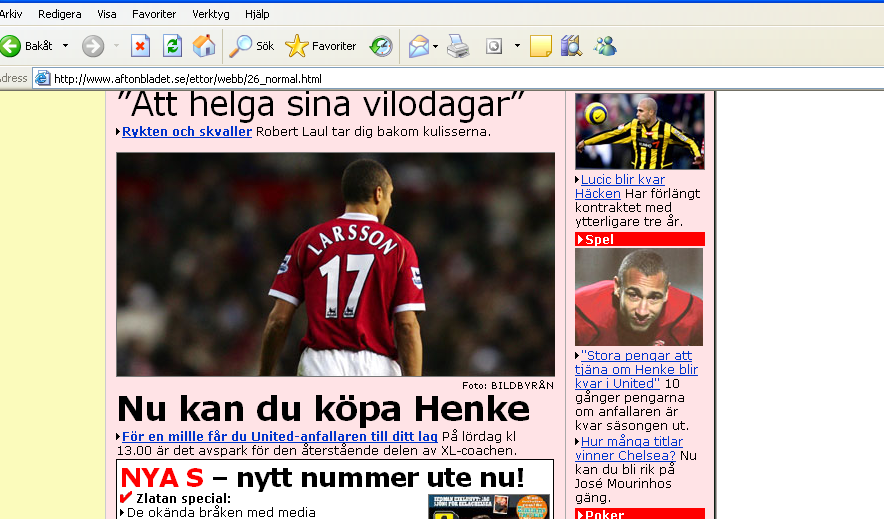This screenshot has height=519, width=884.
Task: Open the Hjälp menu
Action: pyautogui.click(x=257, y=14)
